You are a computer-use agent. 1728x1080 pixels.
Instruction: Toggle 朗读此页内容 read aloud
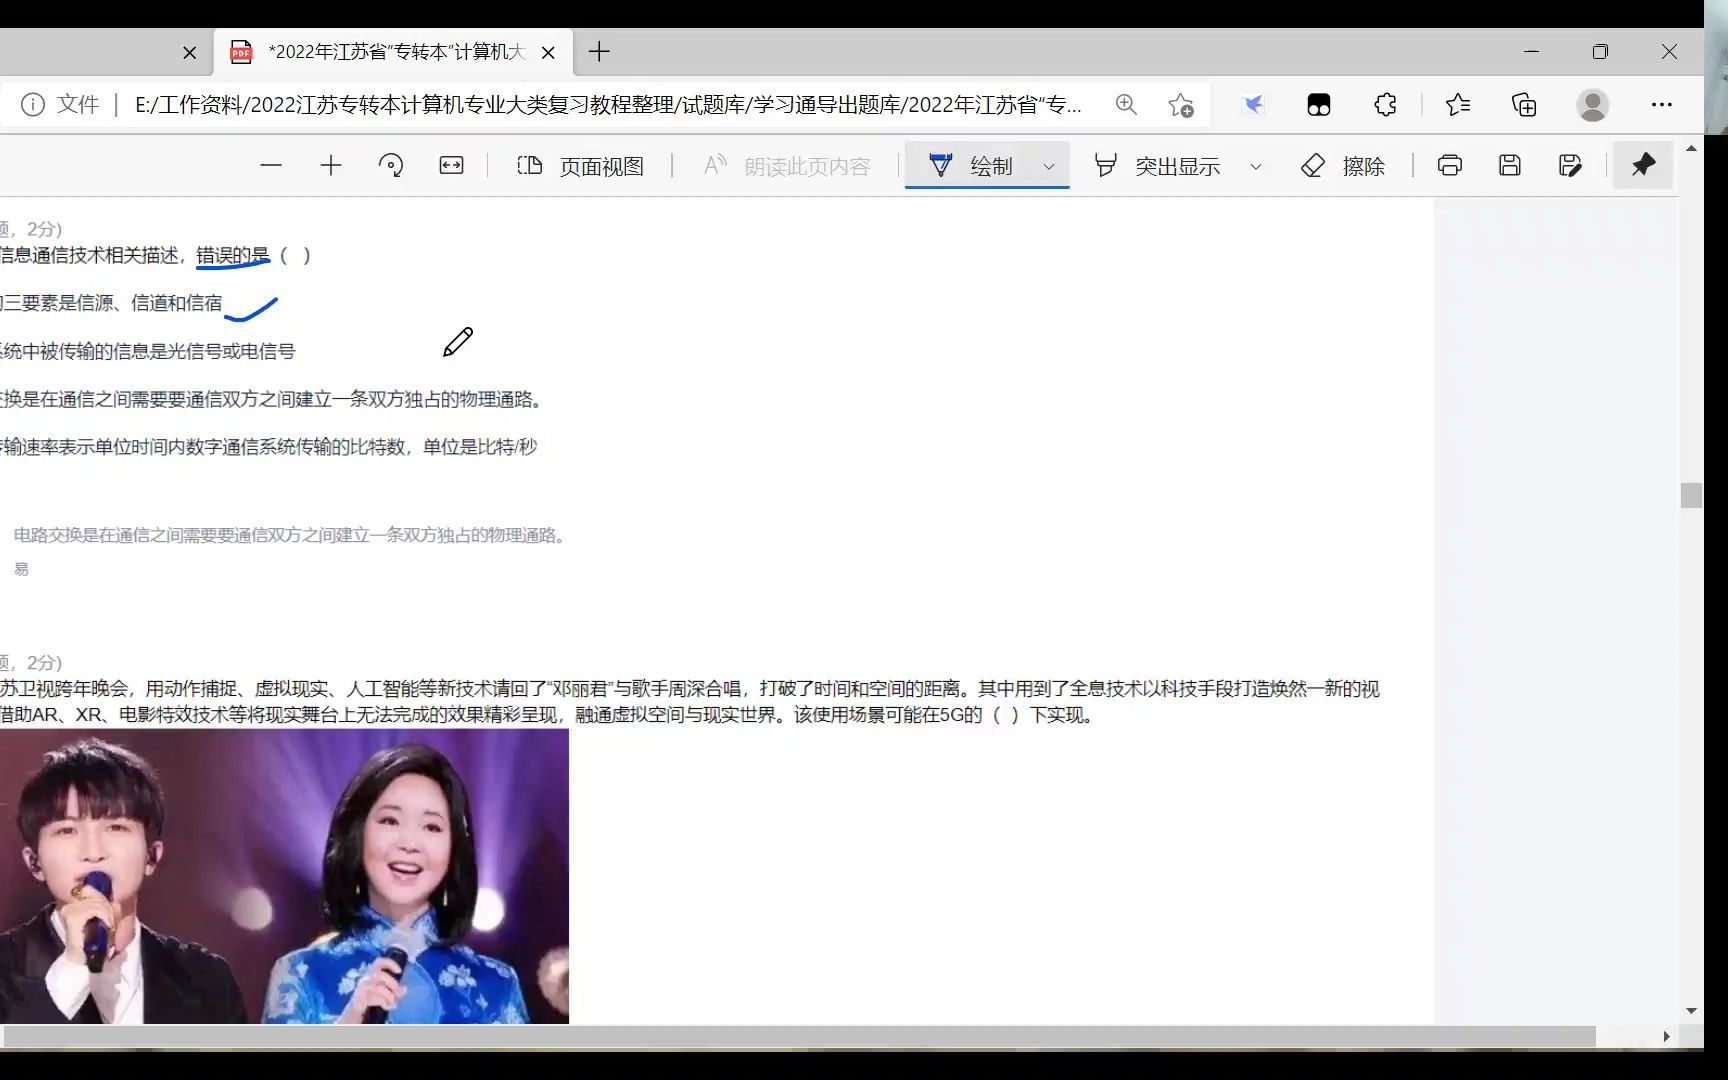pyautogui.click(x=785, y=165)
